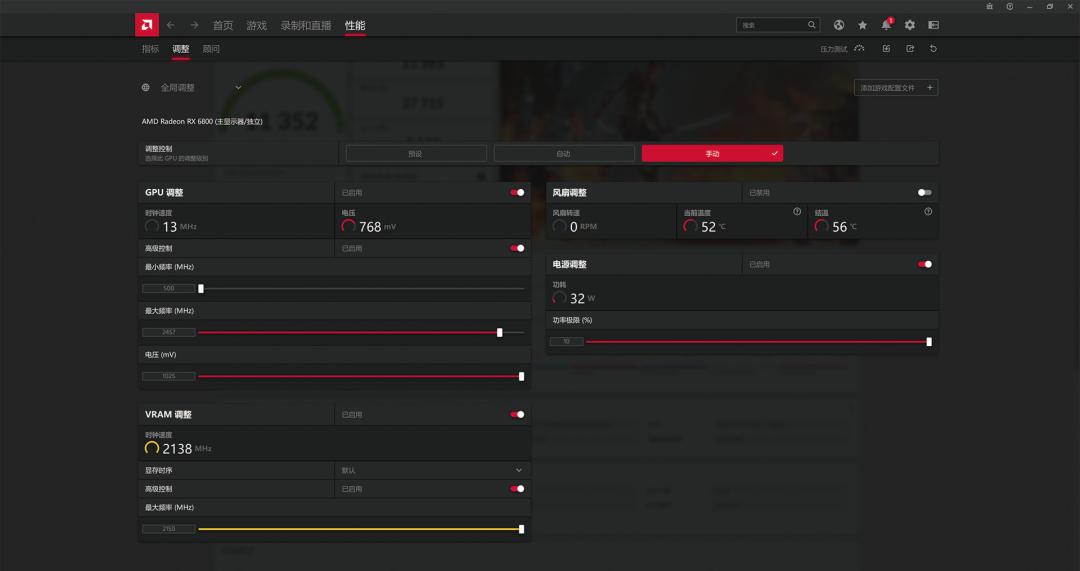The height and width of the screenshot is (571, 1080).
Task: Toggle the 电源调整 power tuning switch
Action: (x=924, y=265)
